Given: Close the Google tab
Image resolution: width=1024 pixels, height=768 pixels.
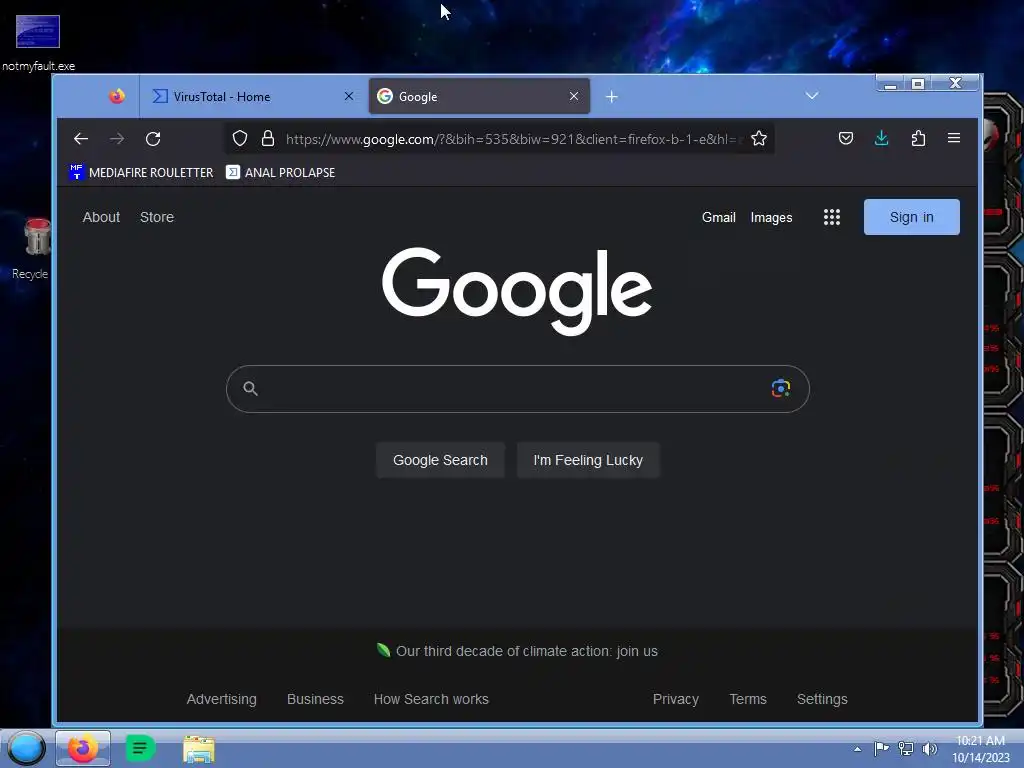Looking at the screenshot, I should click(573, 97).
